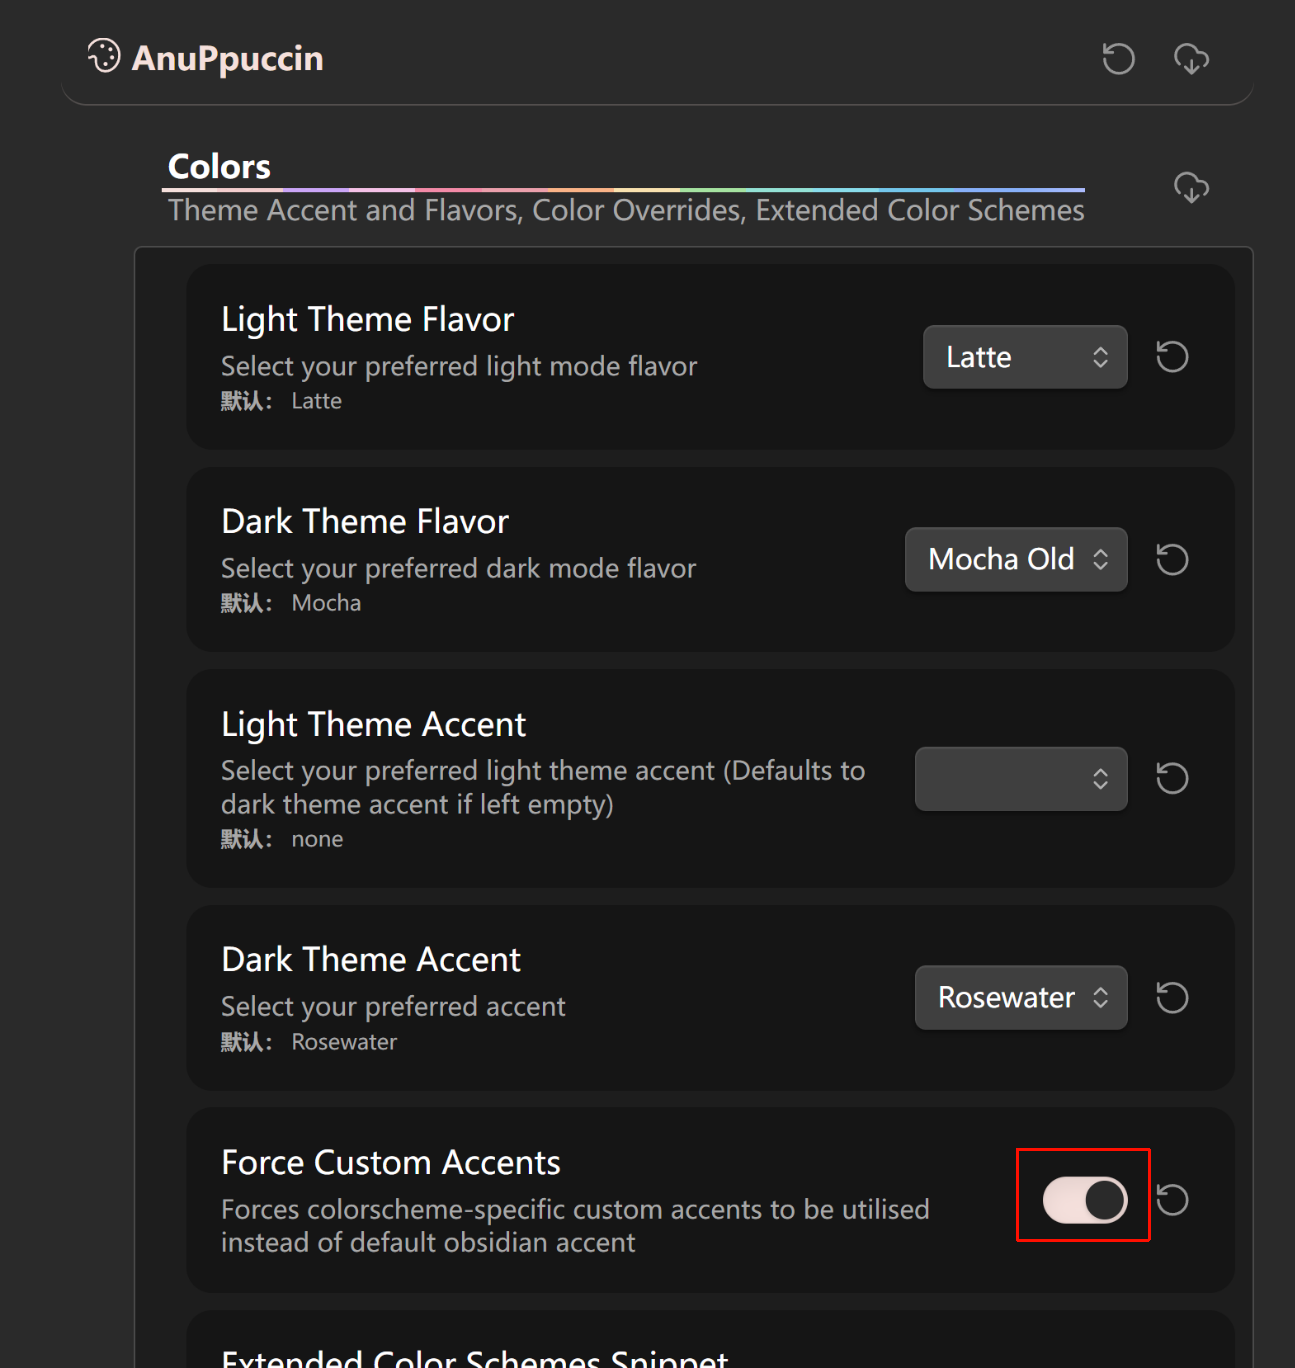Click the Colors section cloud download icon
Image resolution: width=1295 pixels, height=1368 pixels.
coord(1191,187)
